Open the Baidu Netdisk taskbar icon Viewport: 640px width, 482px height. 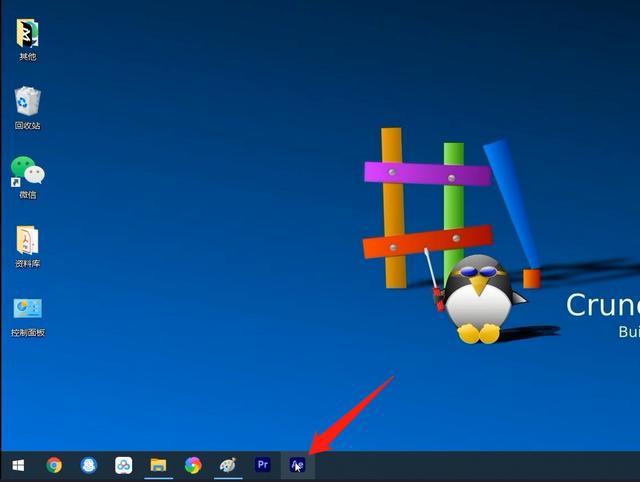point(124,465)
